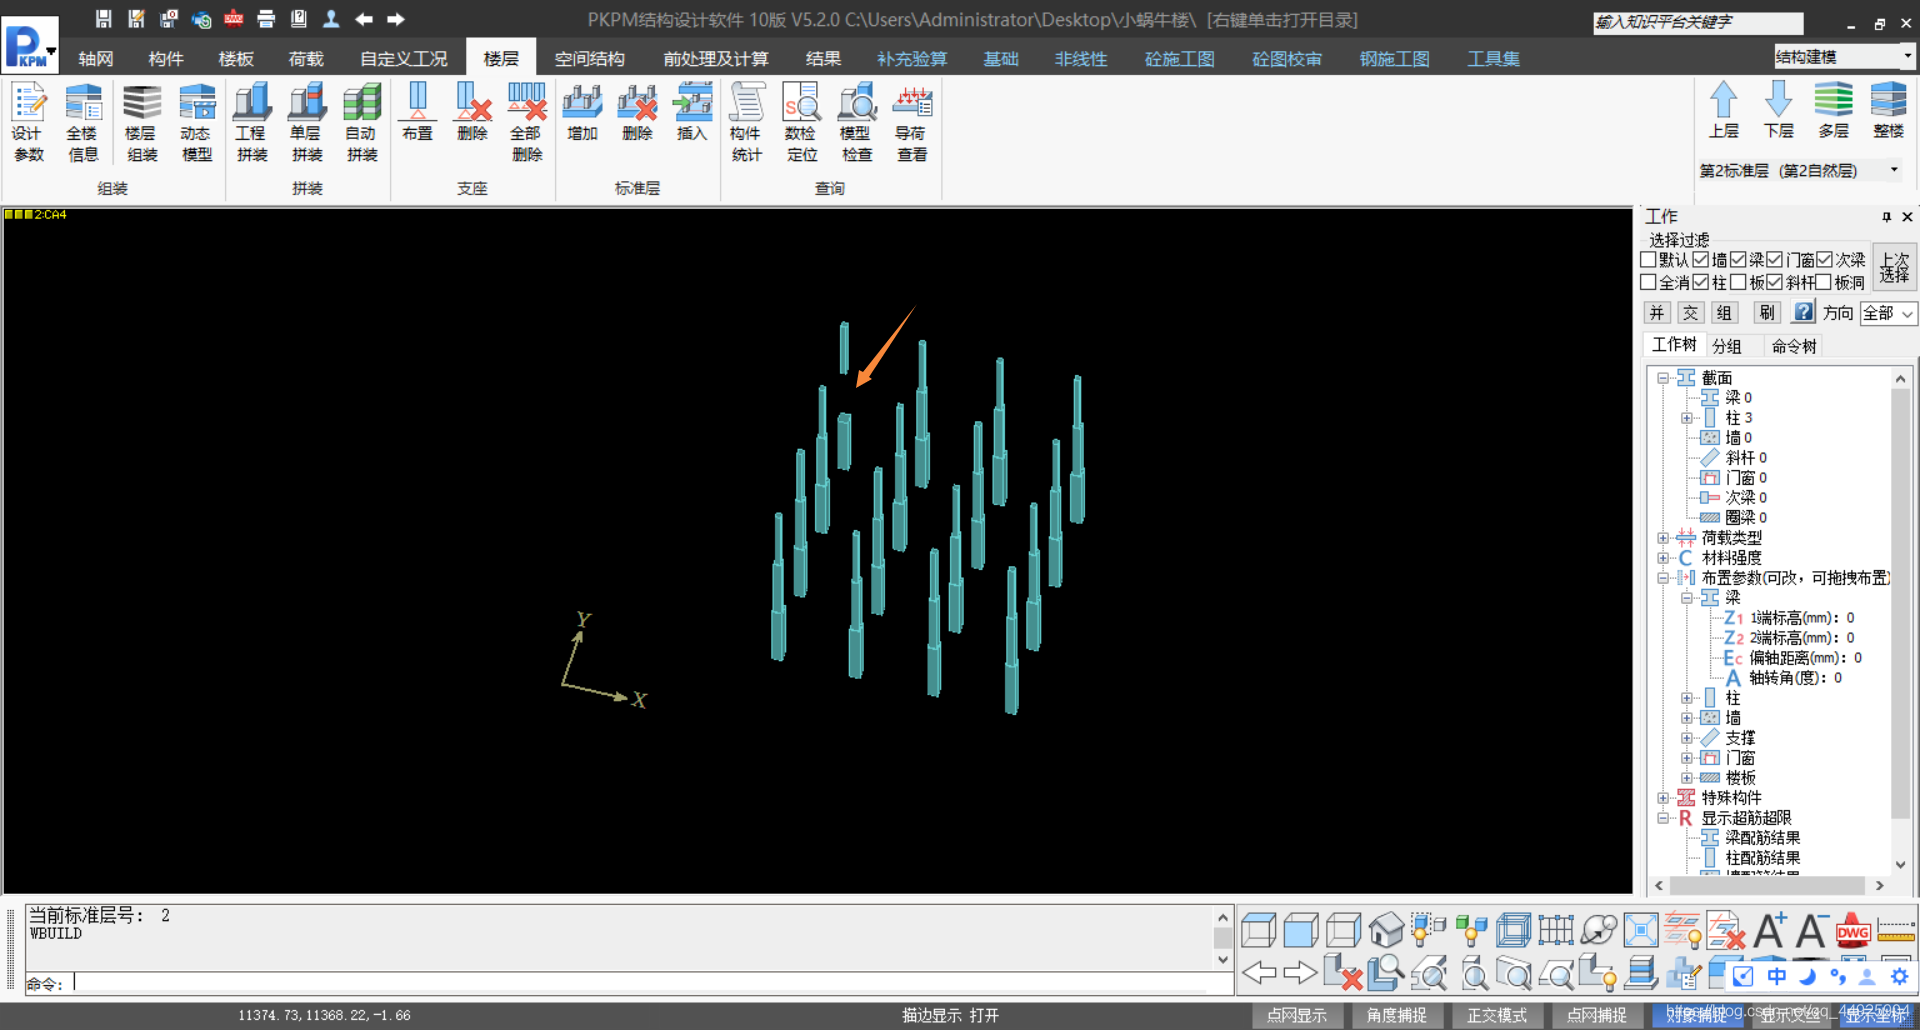Screen dimensions: 1920x1030
Task: Click the 交 intersect selection button
Action: tap(1690, 313)
